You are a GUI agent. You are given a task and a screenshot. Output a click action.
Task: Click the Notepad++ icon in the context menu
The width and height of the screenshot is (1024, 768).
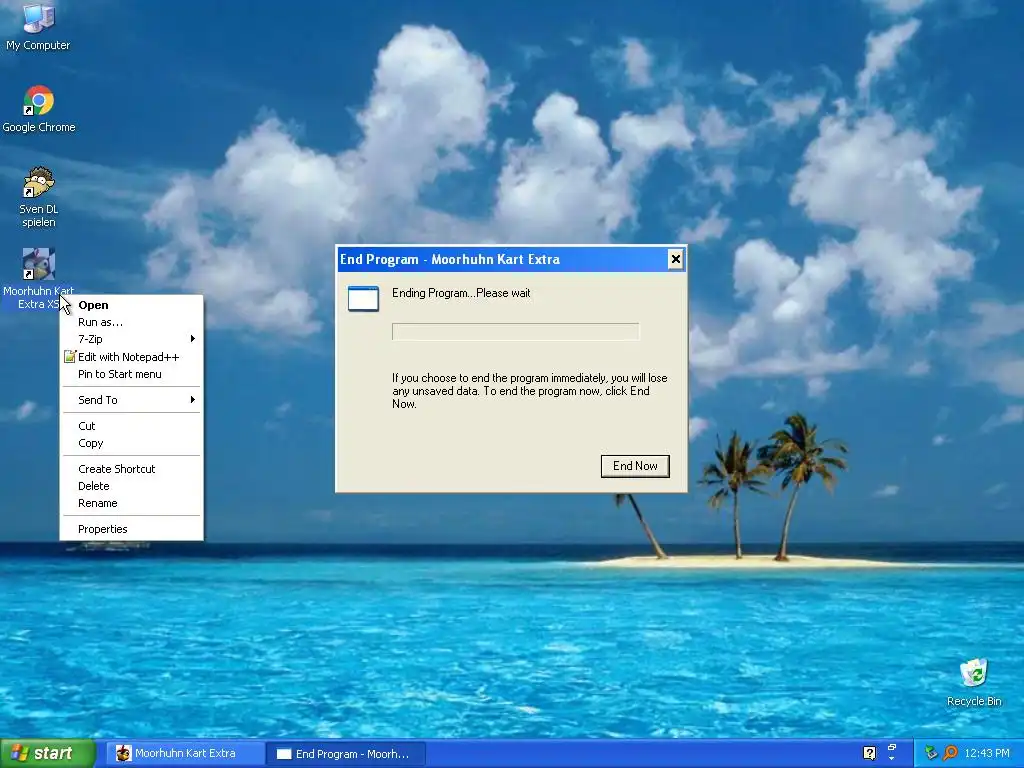tap(70, 357)
